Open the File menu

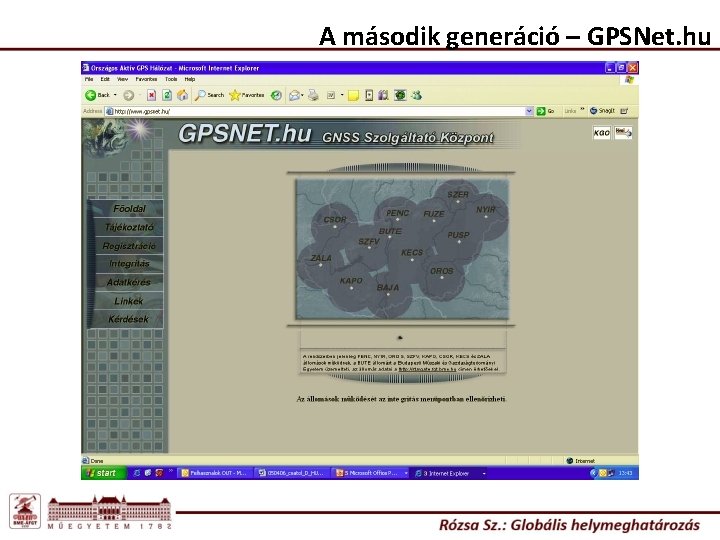coord(89,79)
